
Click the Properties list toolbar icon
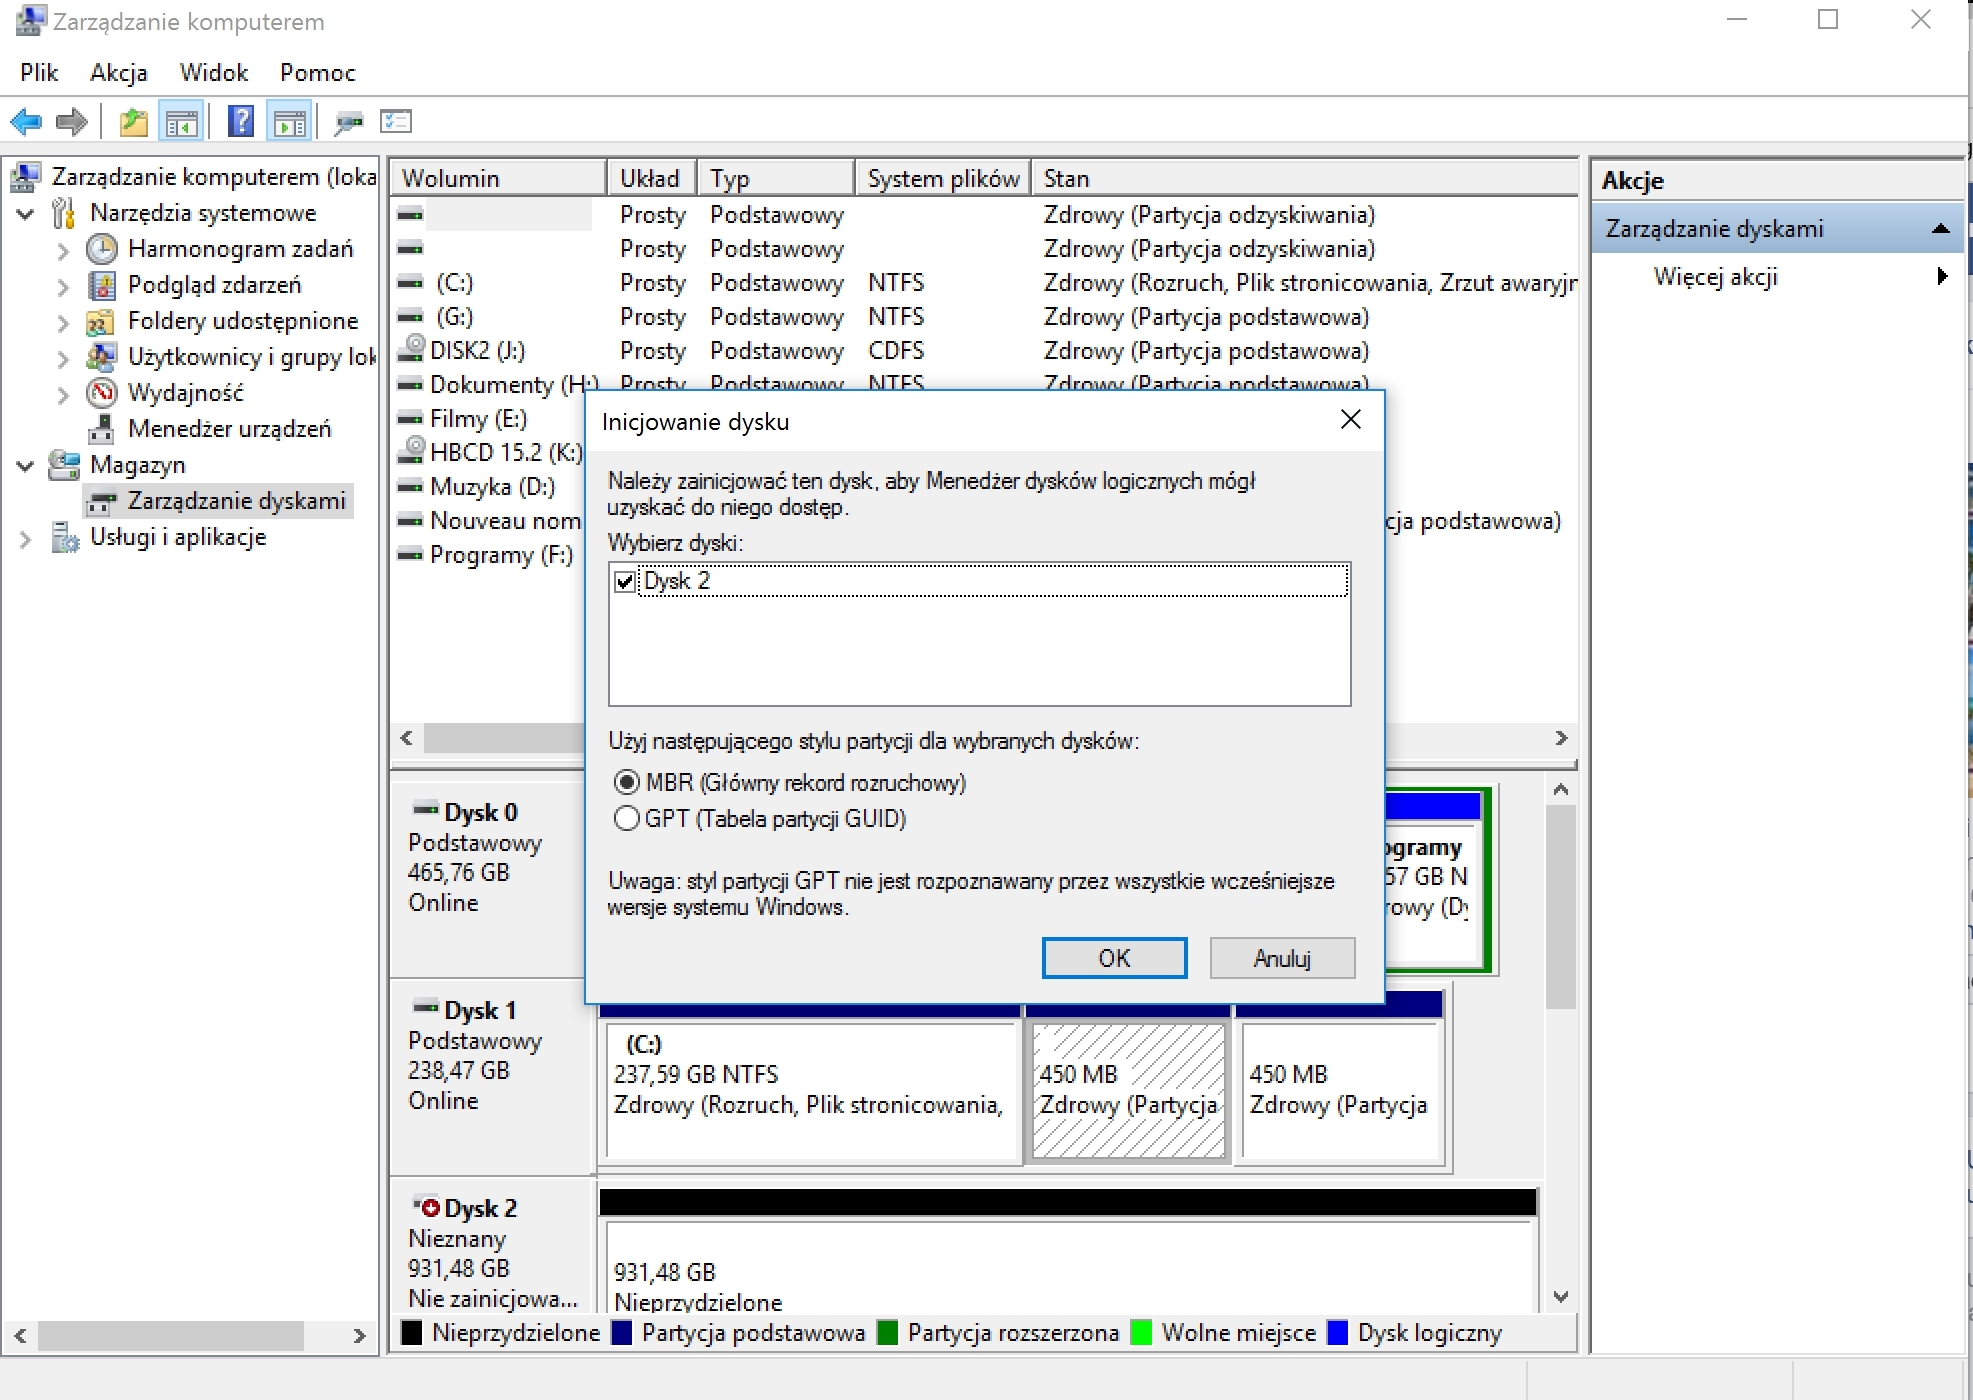(396, 122)
